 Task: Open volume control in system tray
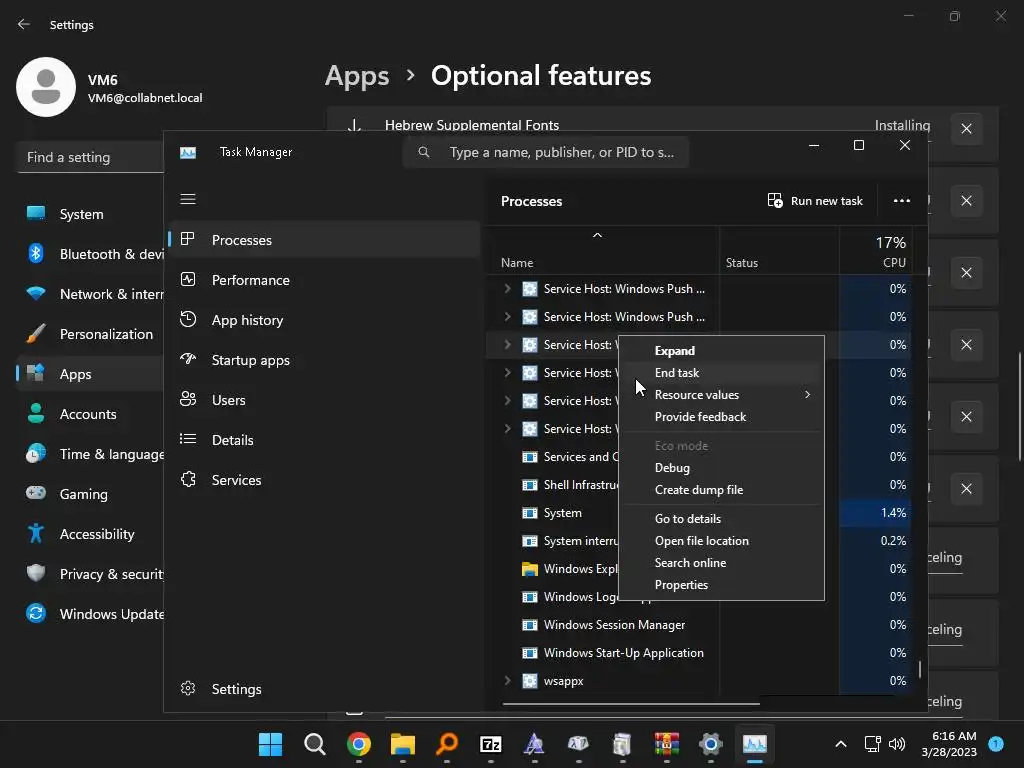[x=897, y=744]
